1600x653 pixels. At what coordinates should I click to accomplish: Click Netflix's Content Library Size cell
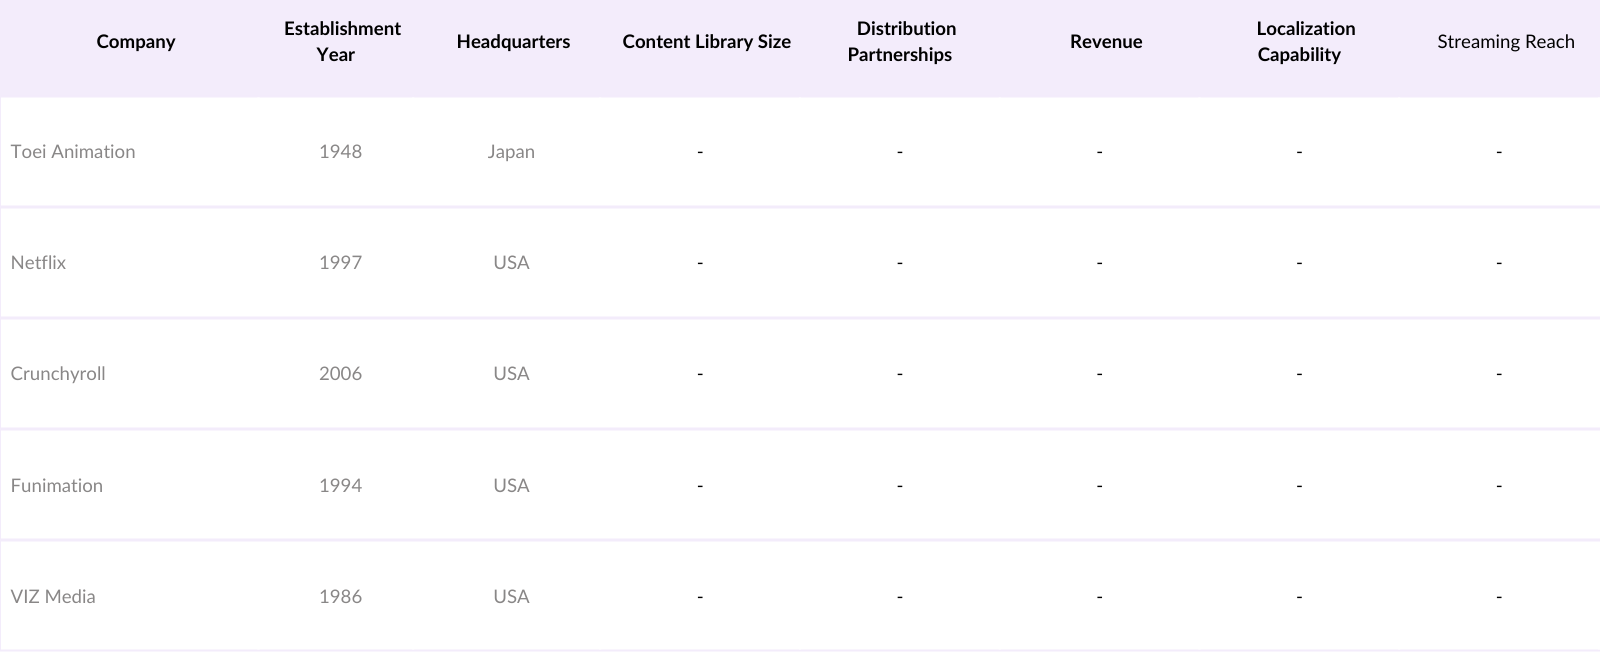coord(700,263)
